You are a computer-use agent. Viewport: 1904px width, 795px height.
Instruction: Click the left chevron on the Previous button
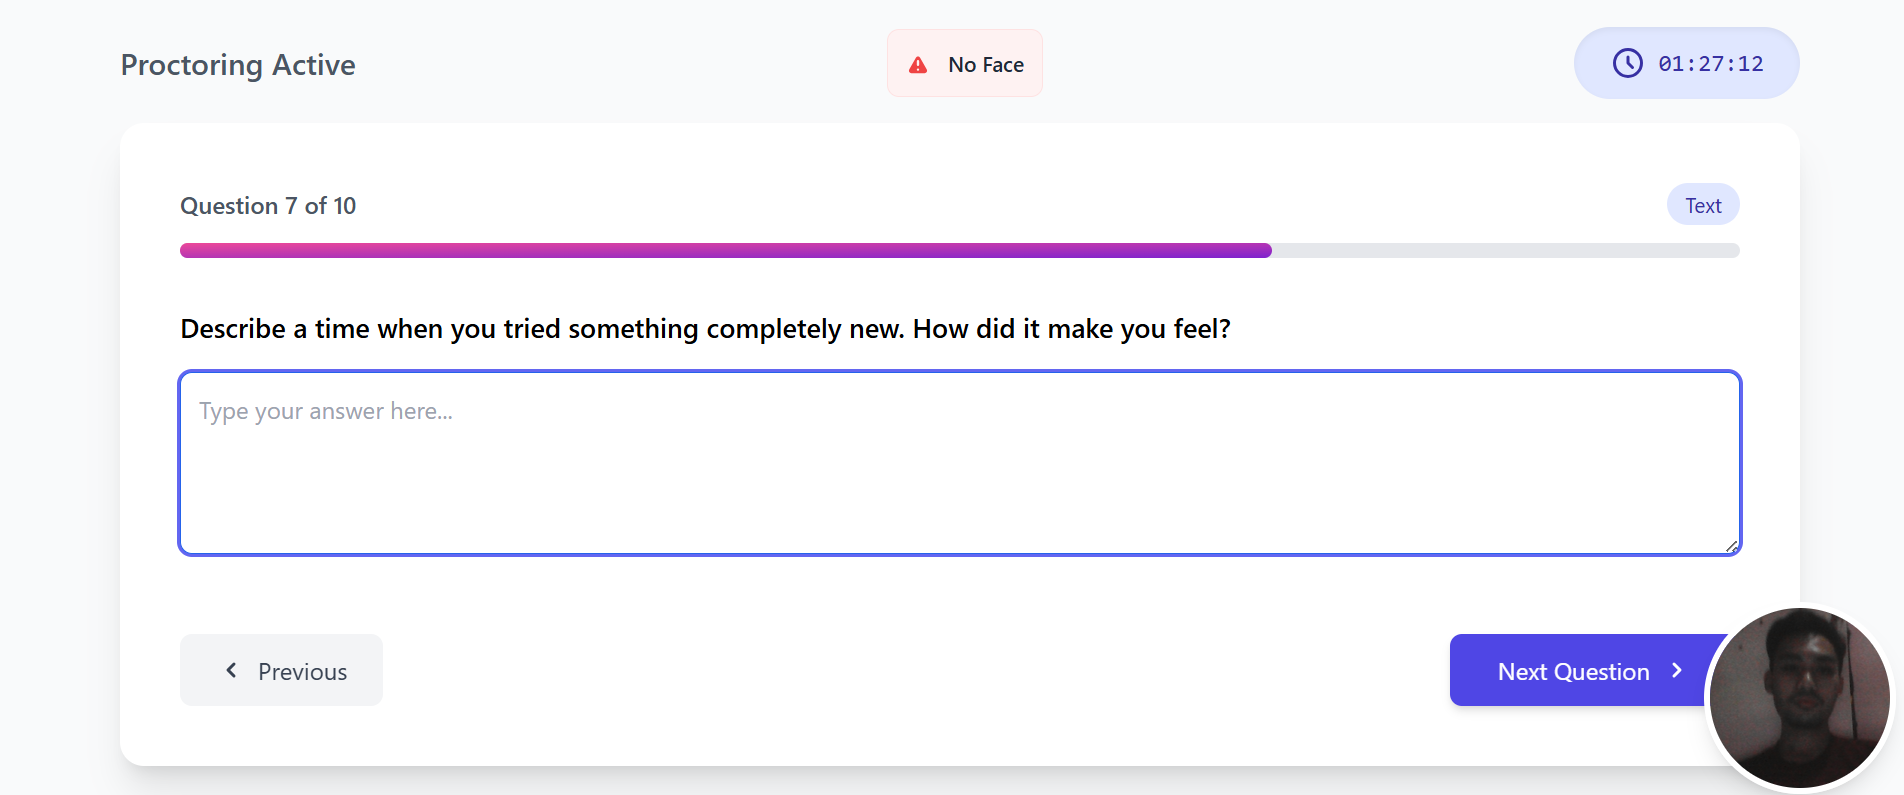(231, 670)
